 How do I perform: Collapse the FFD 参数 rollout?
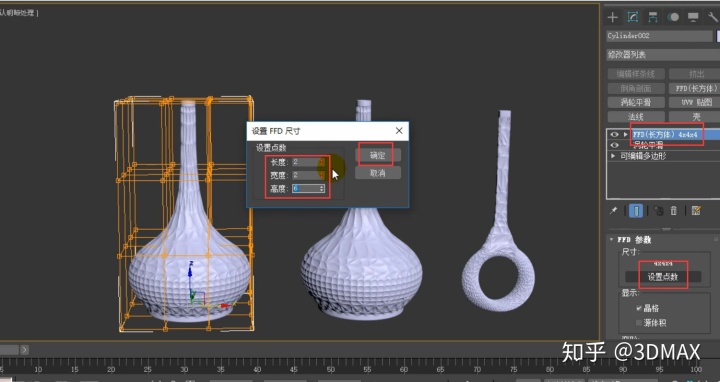click(612, 240)
